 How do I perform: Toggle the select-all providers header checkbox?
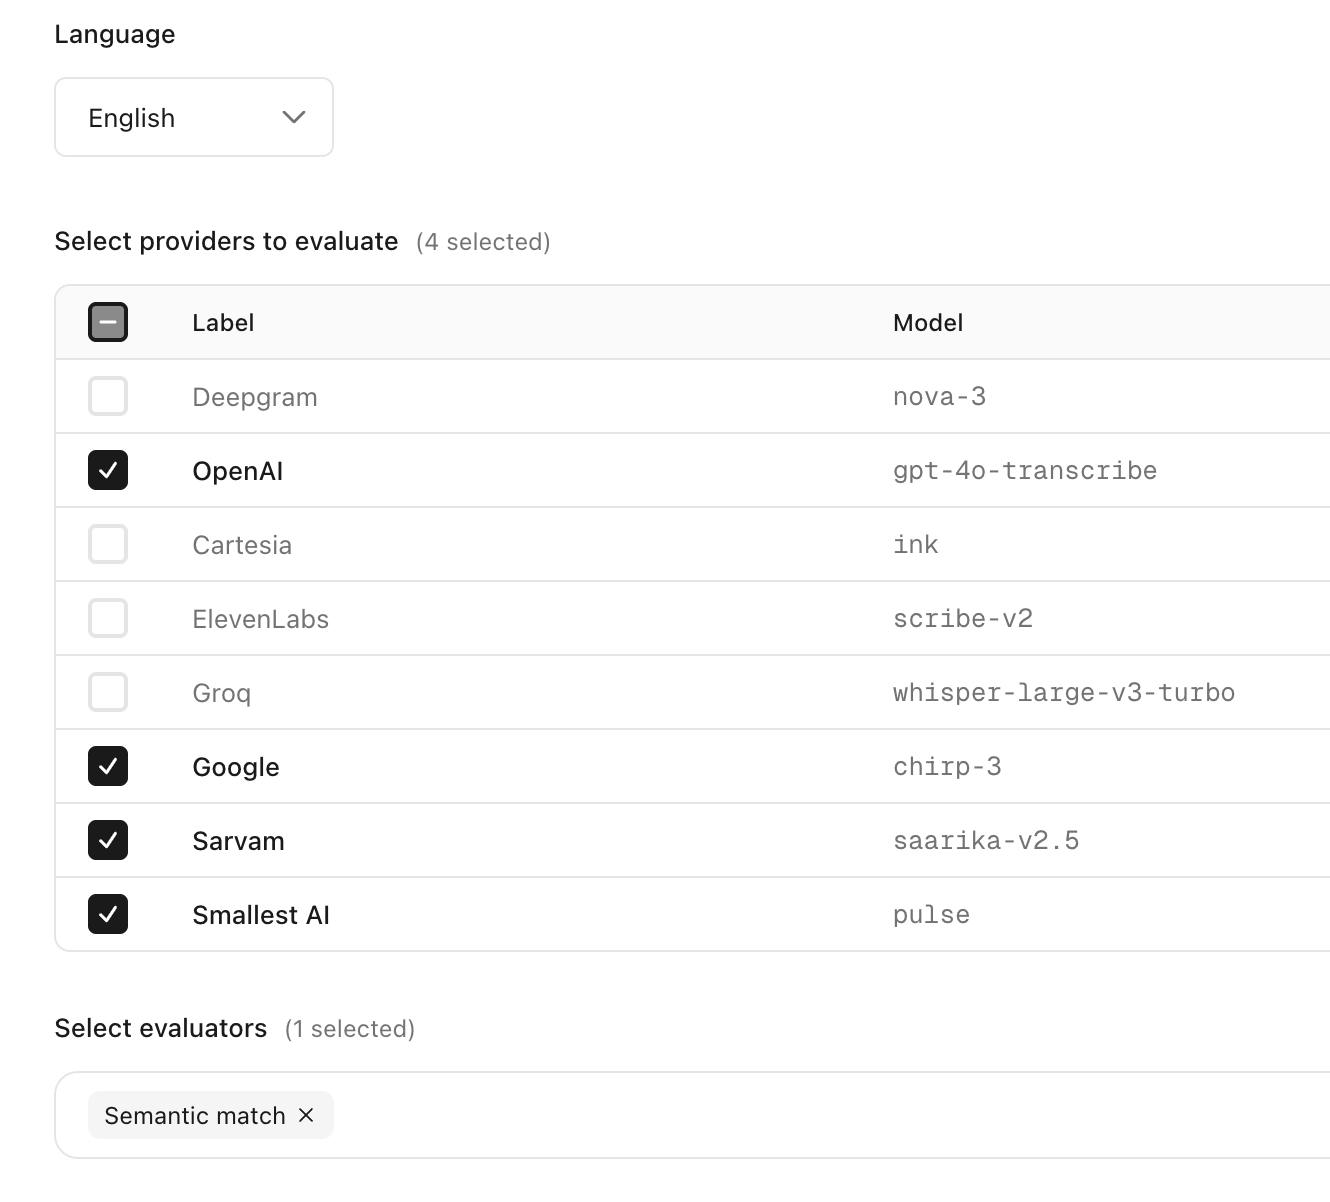(x=108, y=322)
